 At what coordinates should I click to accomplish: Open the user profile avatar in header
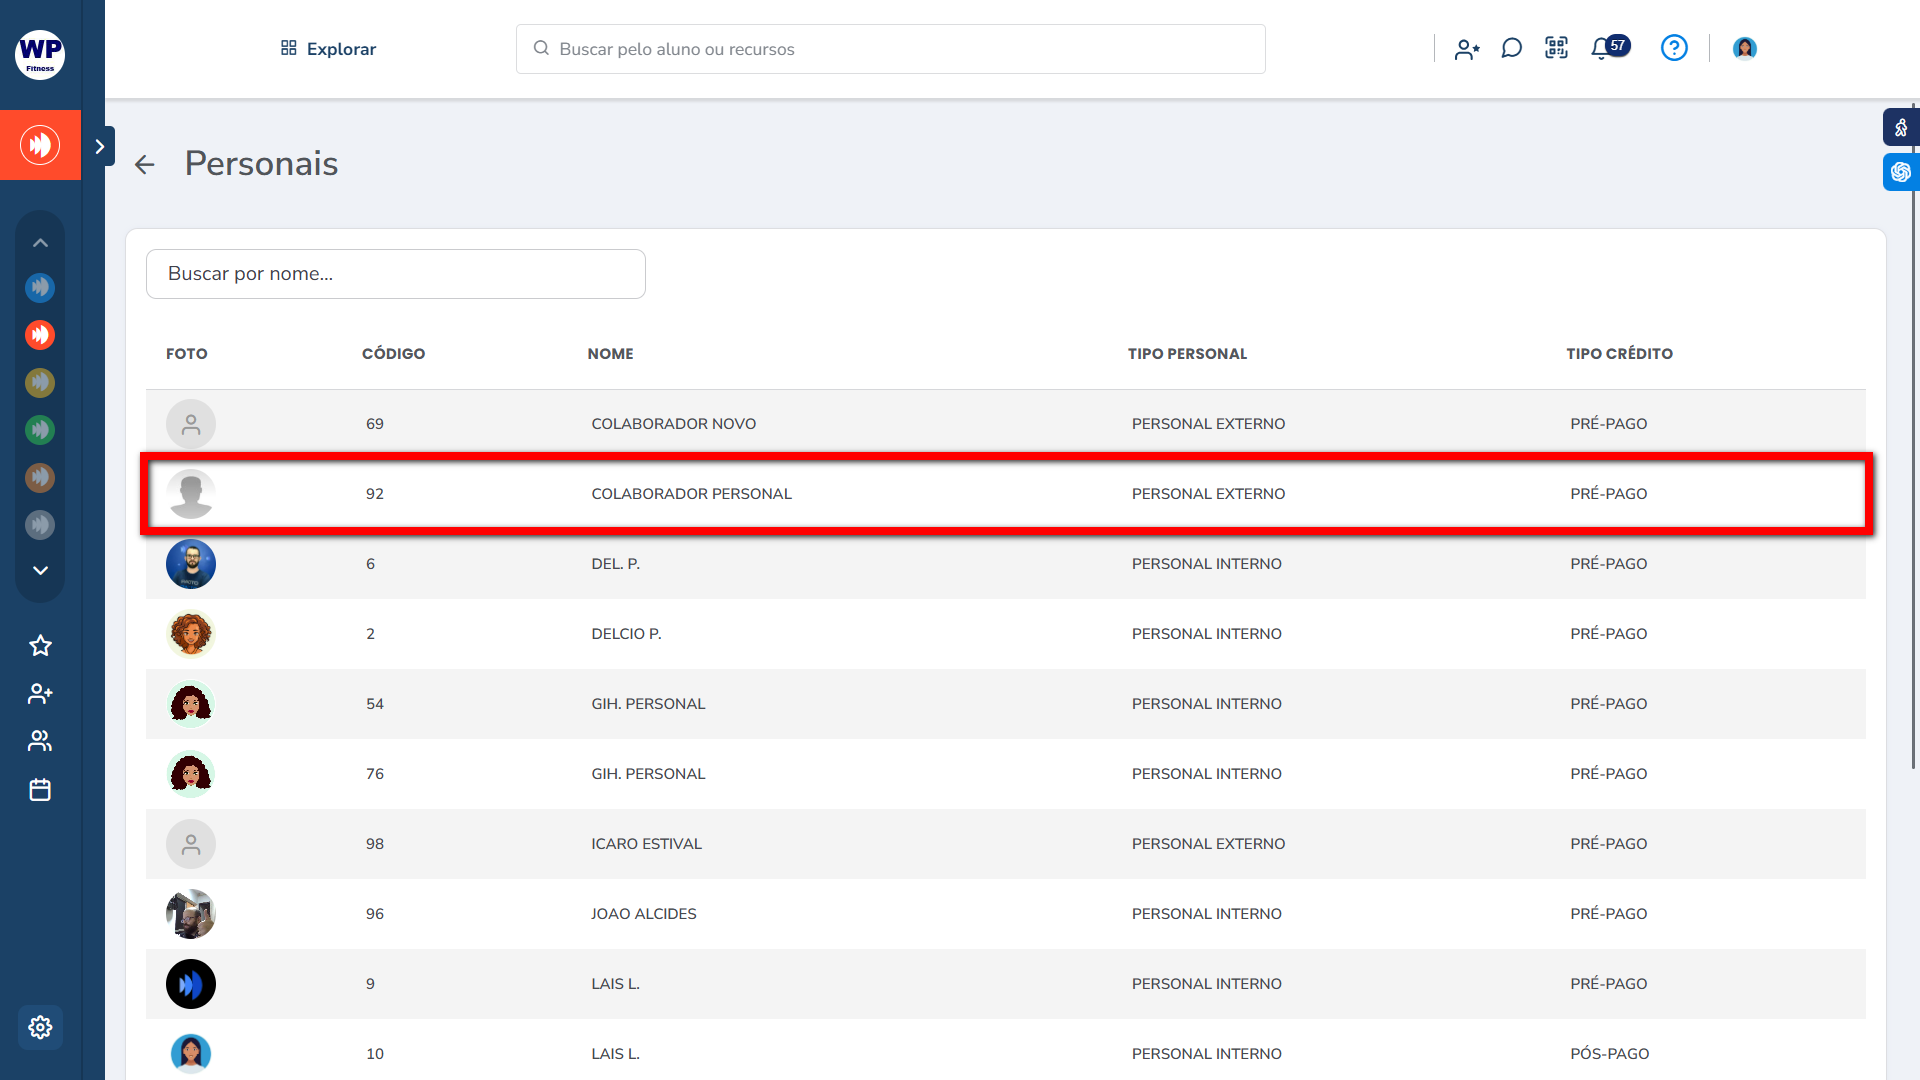pyautogui.click(x=1745, y=48)
